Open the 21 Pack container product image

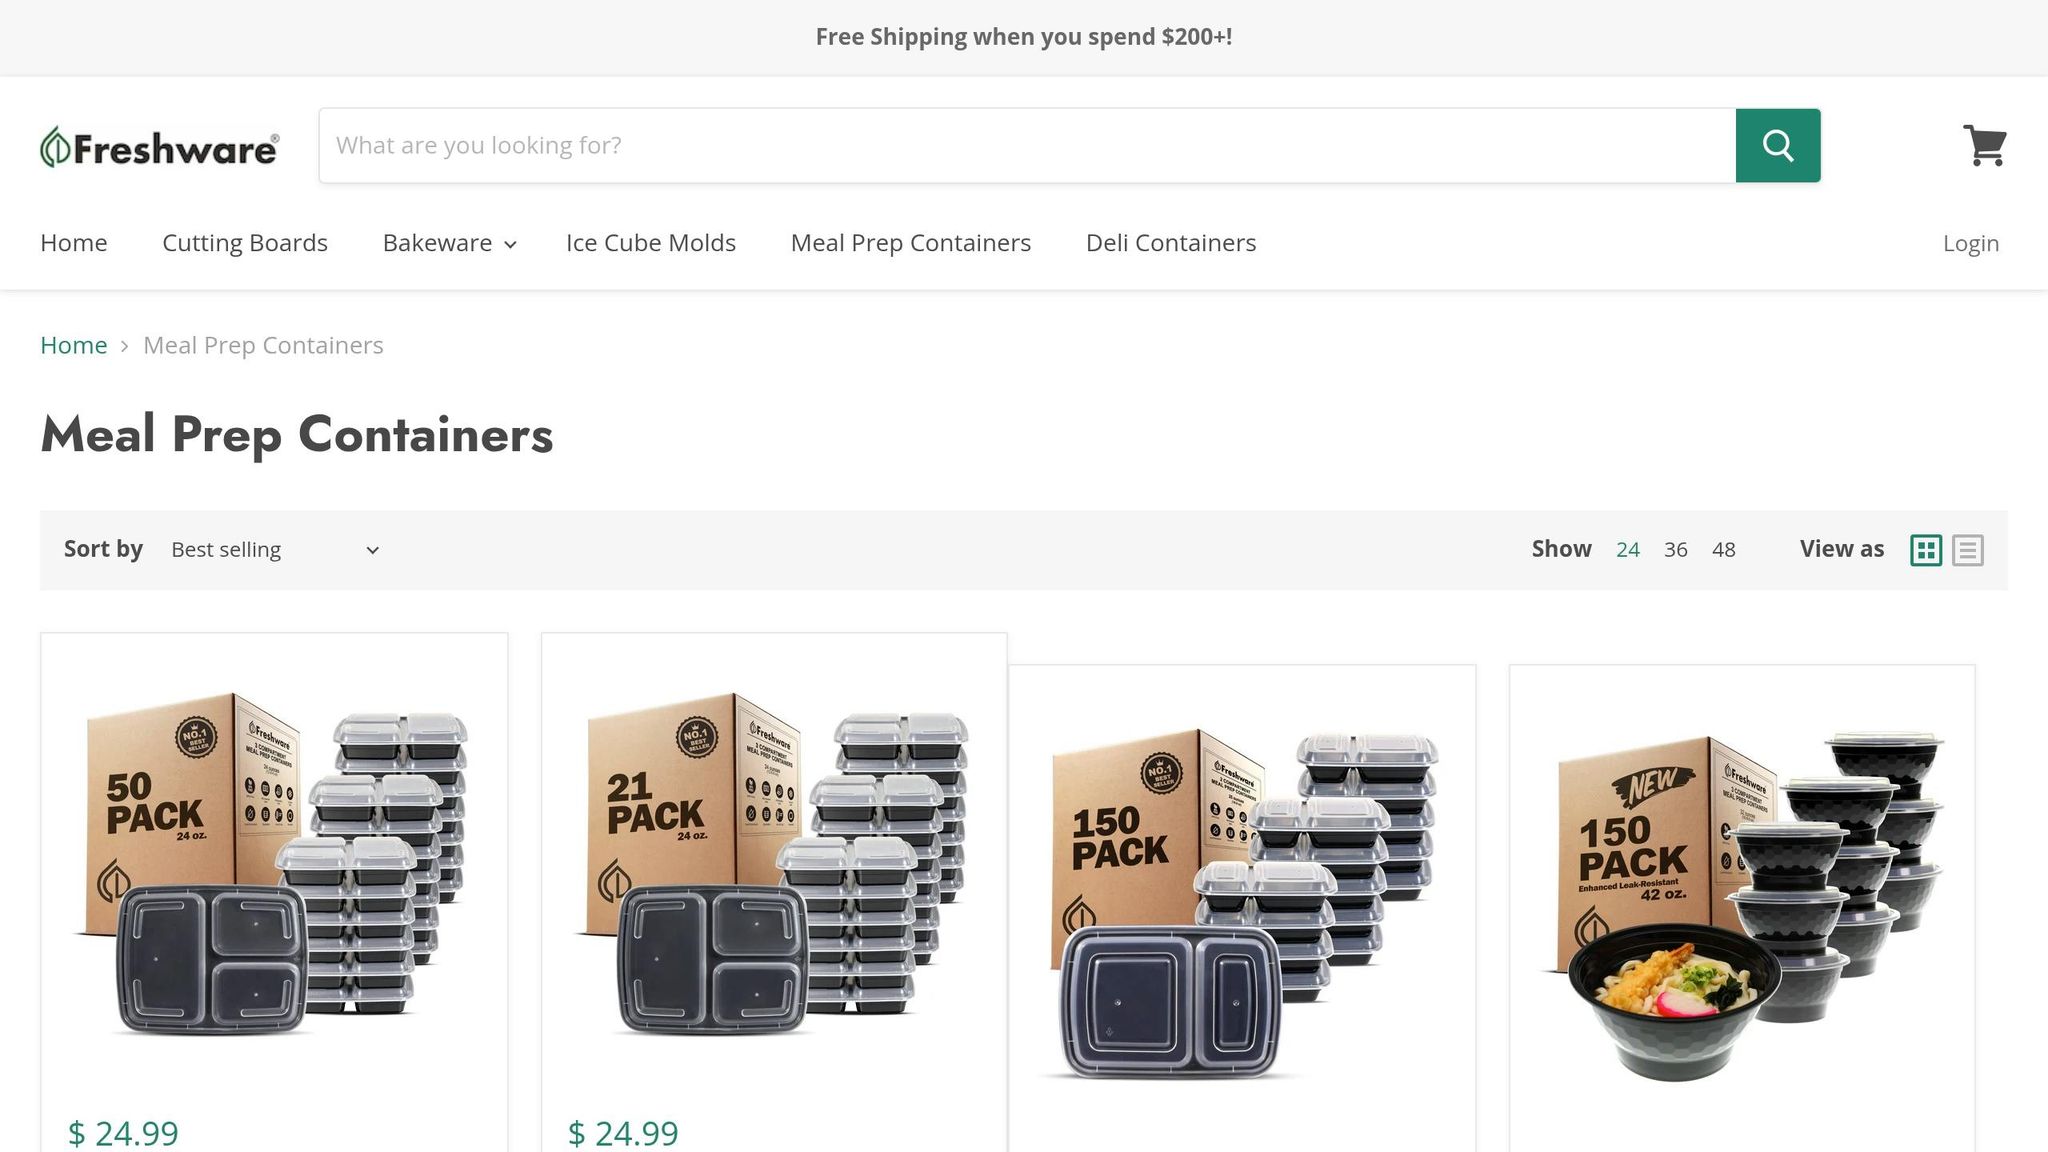773,865
